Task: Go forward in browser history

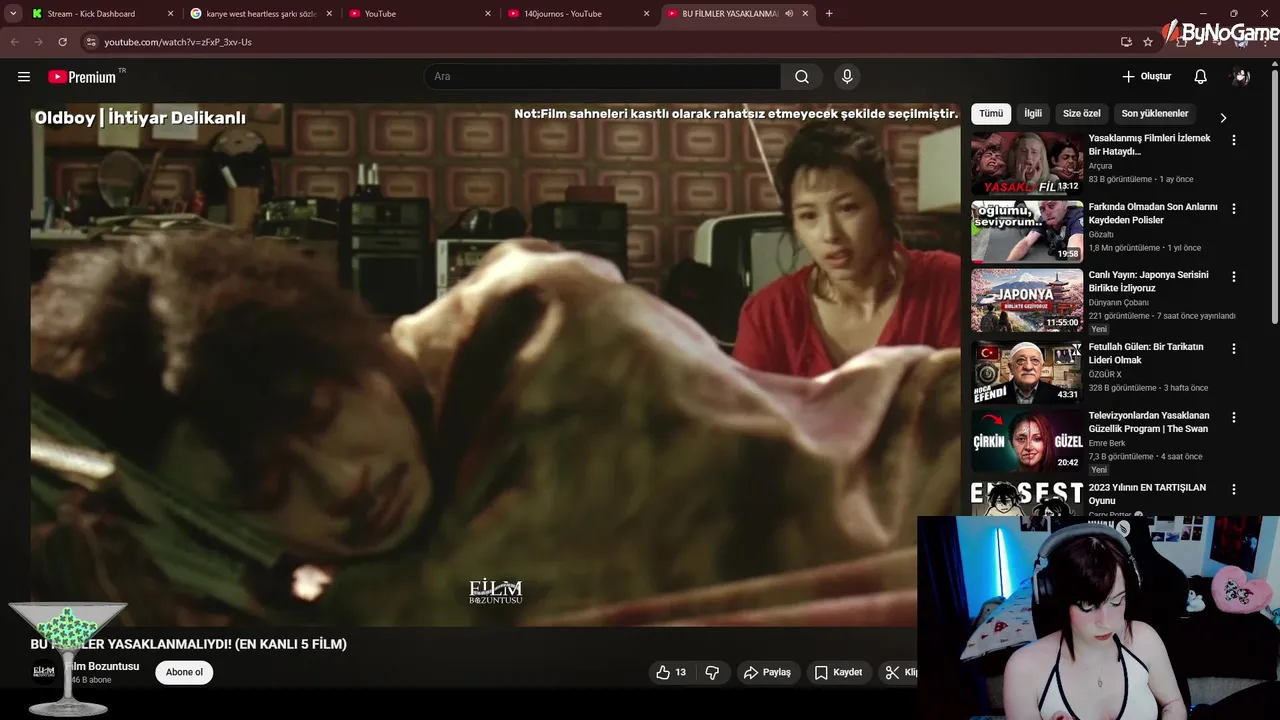Action: point(38,42)
